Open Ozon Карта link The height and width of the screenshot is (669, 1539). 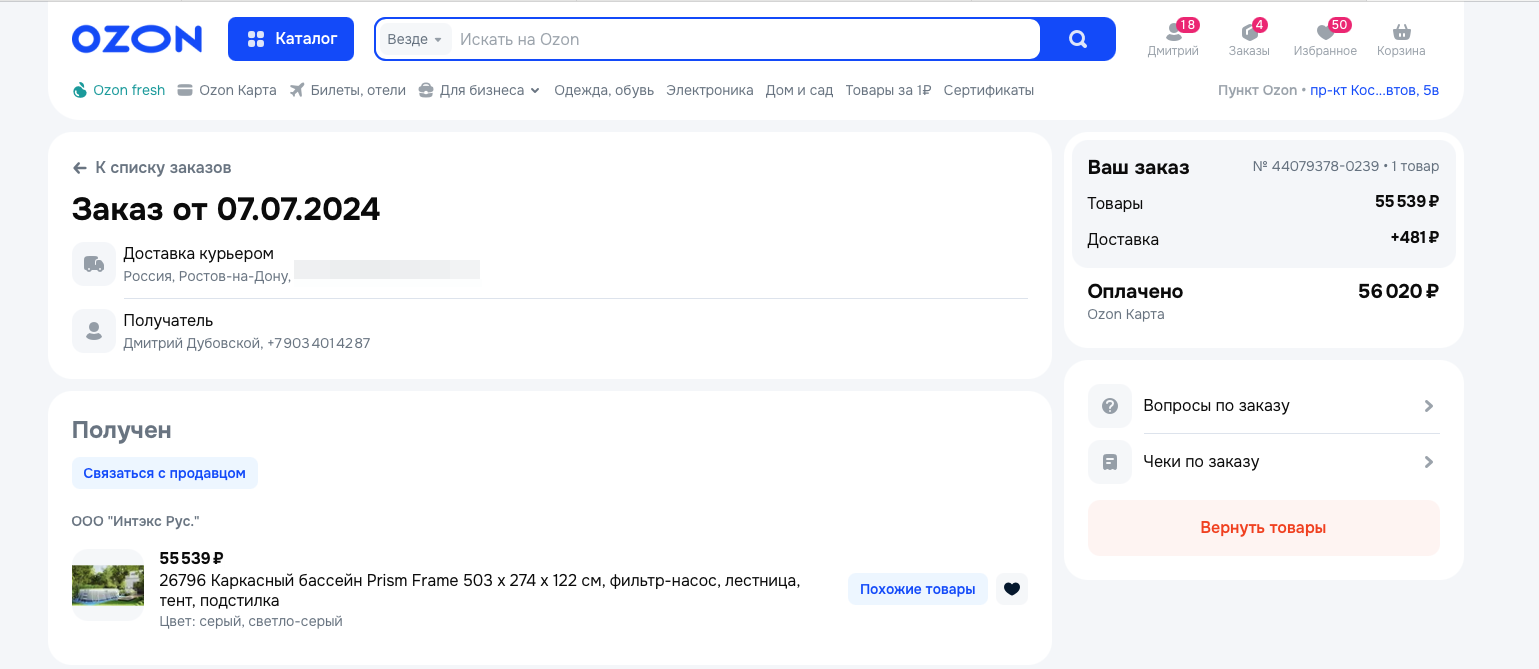[x=227, y=90]
